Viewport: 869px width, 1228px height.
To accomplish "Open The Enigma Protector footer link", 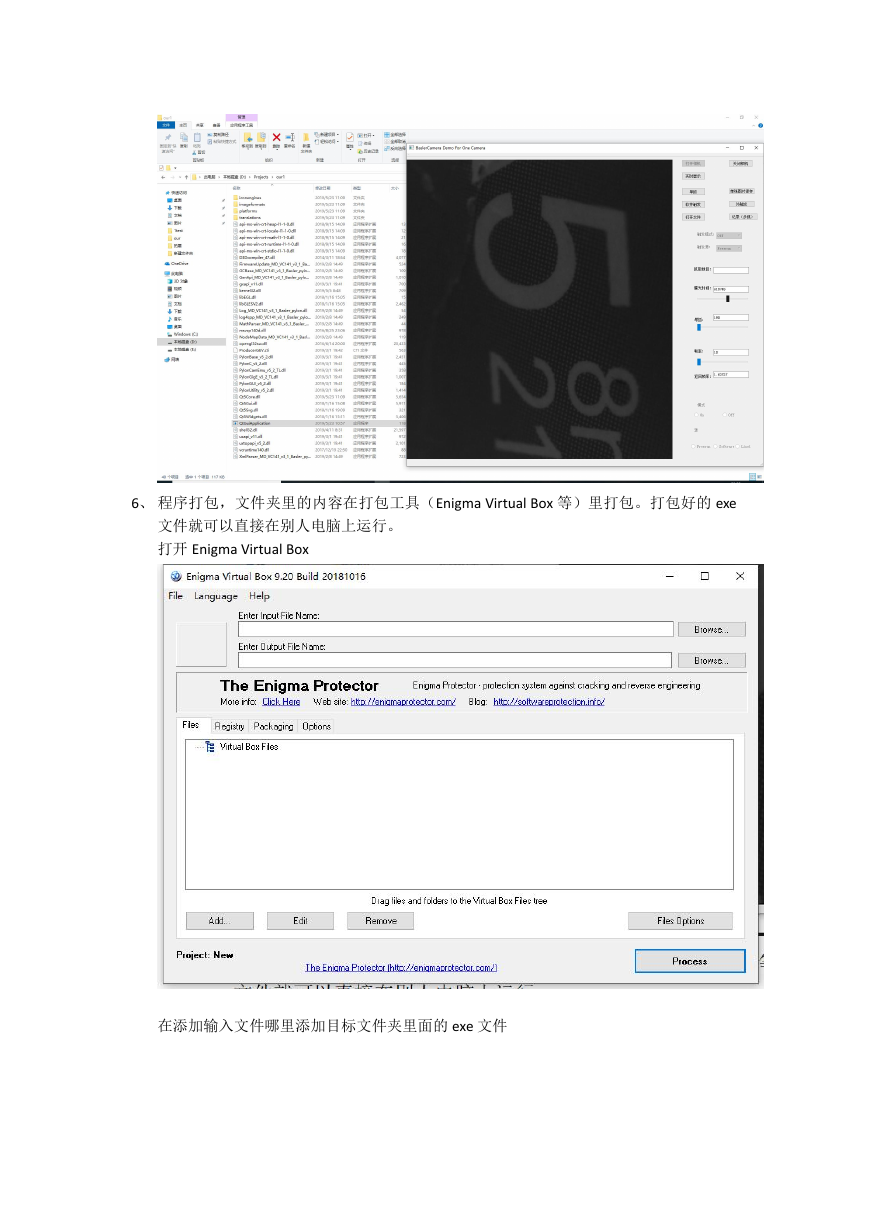I will click(x=401, y=968).
